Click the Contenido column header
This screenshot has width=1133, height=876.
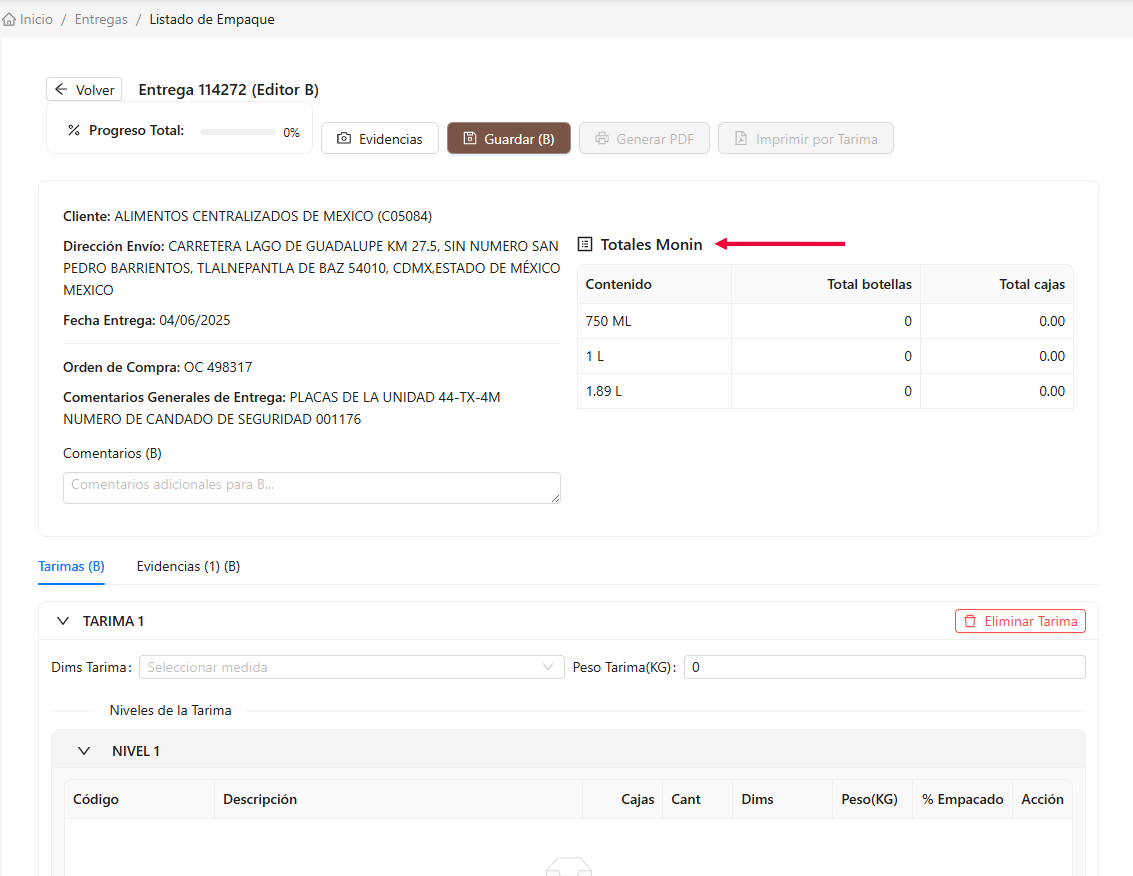click(655, 284)
